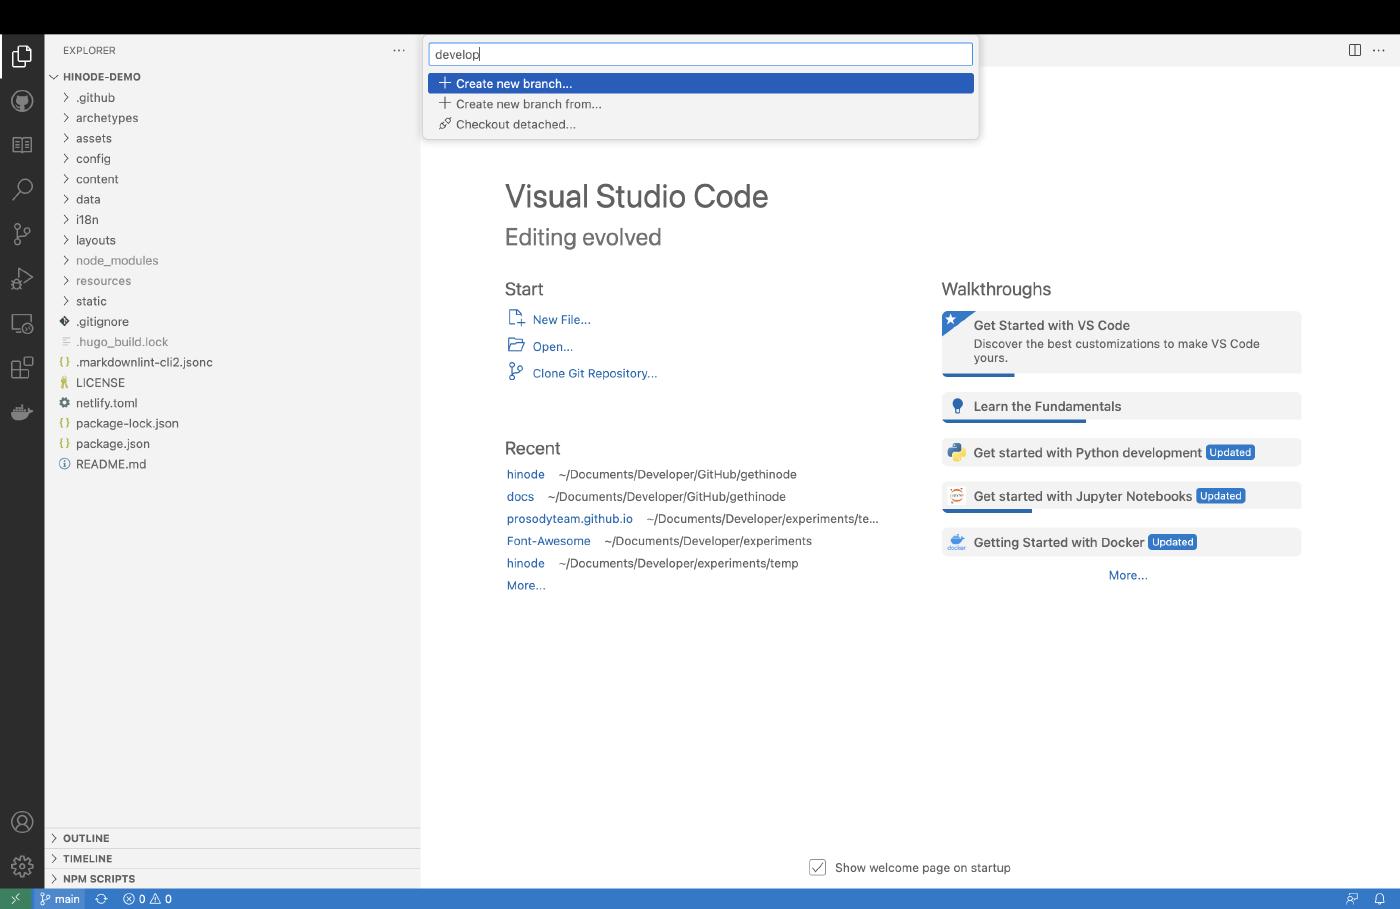The image size is (1400, 909).
Task: Open the Manage gear icon
Action: 22,866
